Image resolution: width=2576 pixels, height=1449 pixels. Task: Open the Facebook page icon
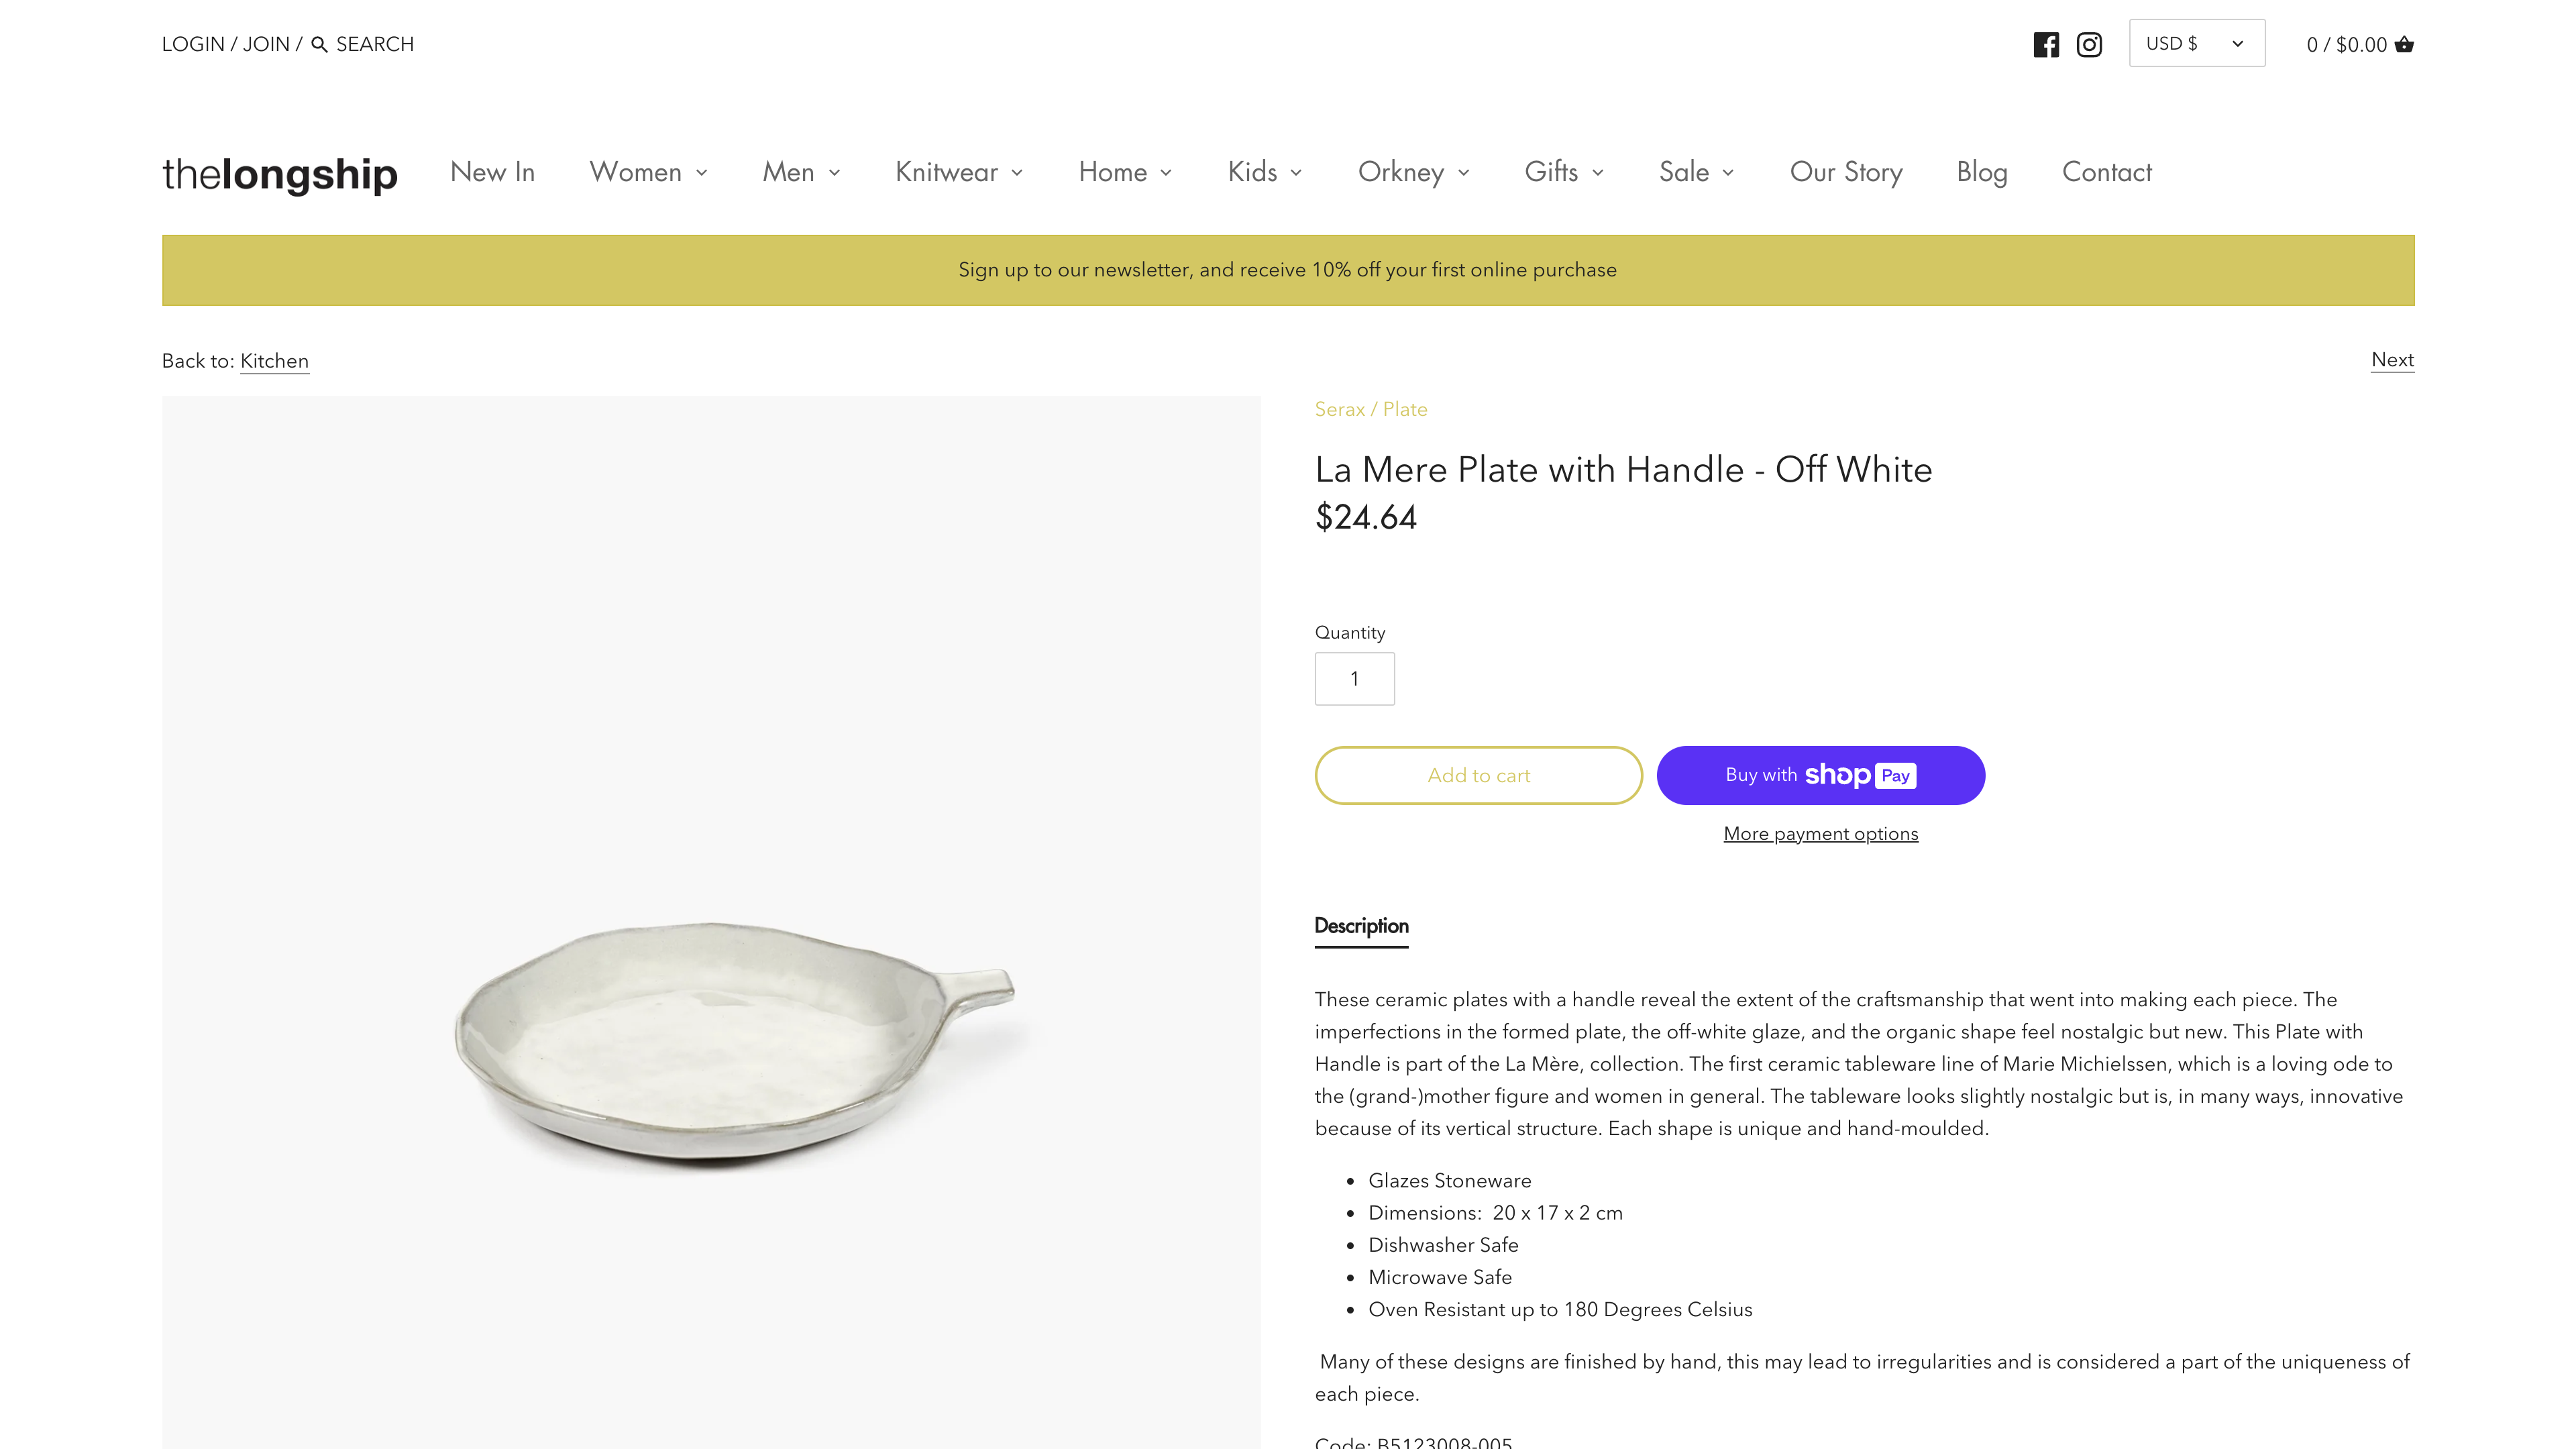tap(2045, 45)
